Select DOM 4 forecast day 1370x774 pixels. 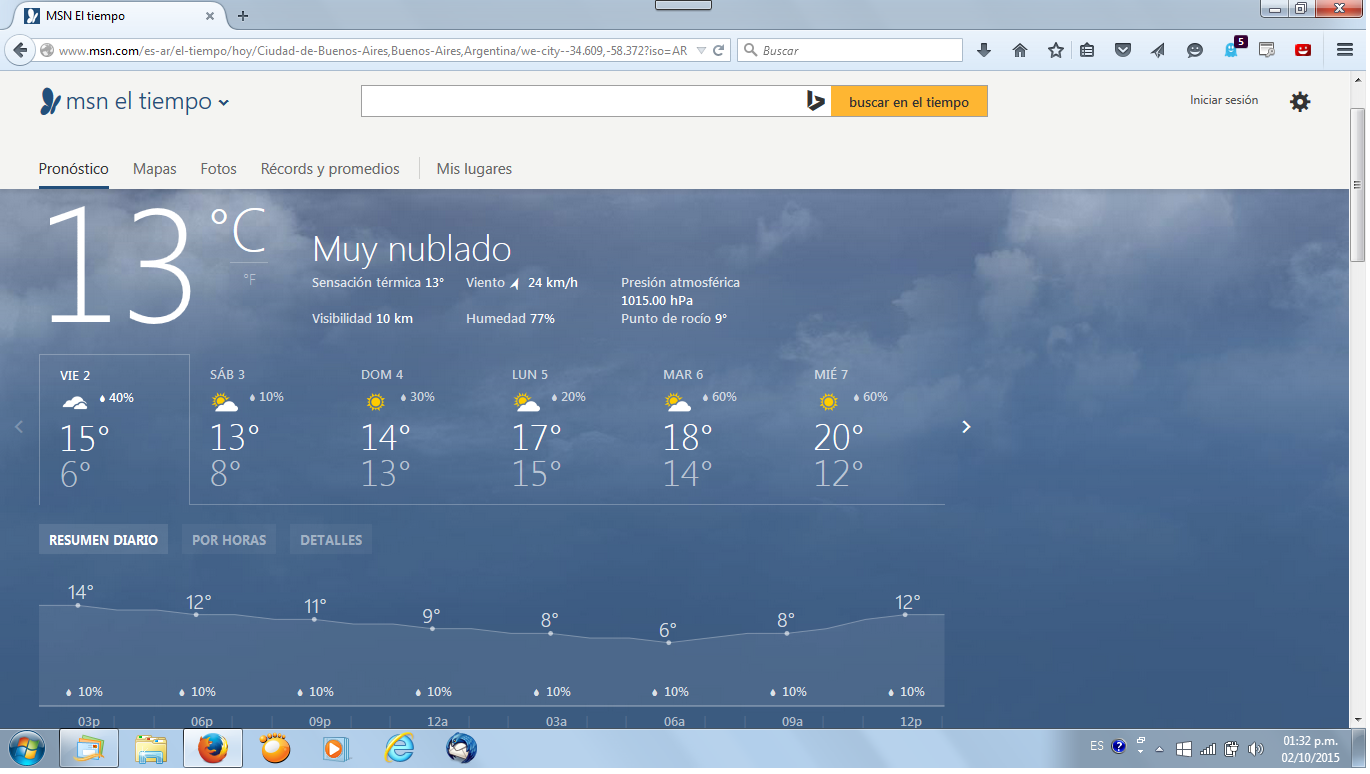coord(416,429)
